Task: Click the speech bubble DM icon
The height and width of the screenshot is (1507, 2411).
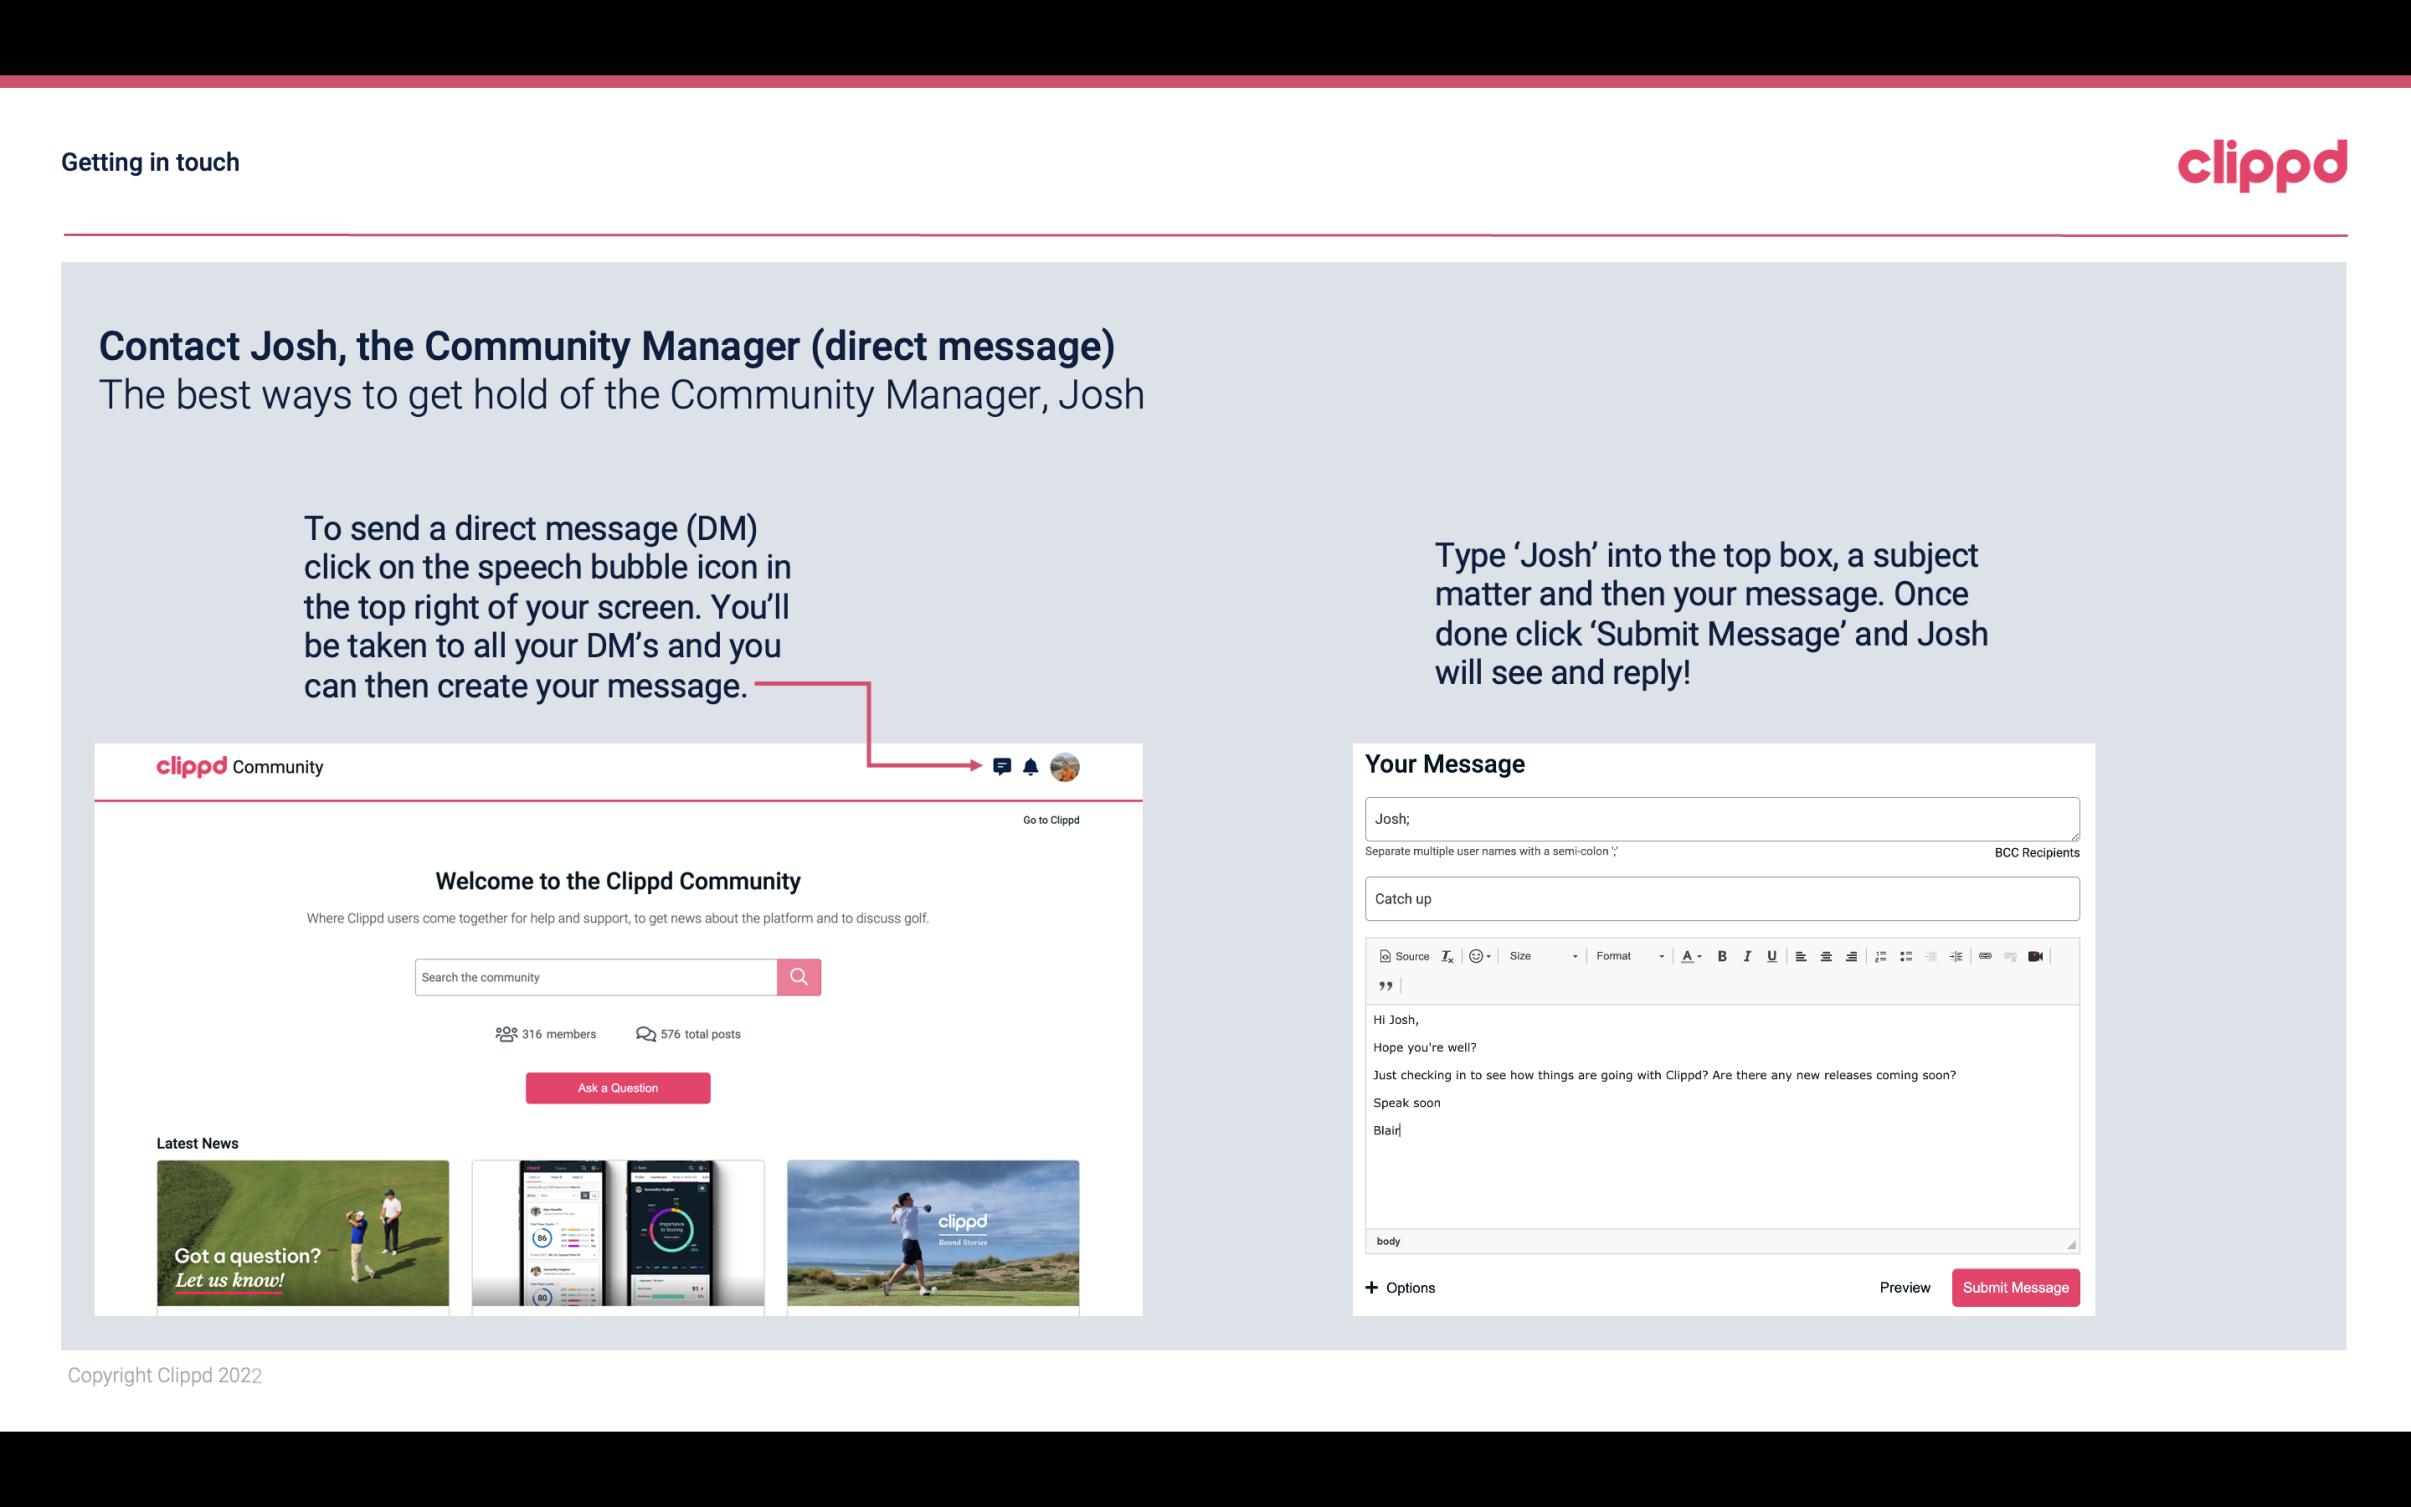Action: pyautogui.click(x=1003, y=766)
